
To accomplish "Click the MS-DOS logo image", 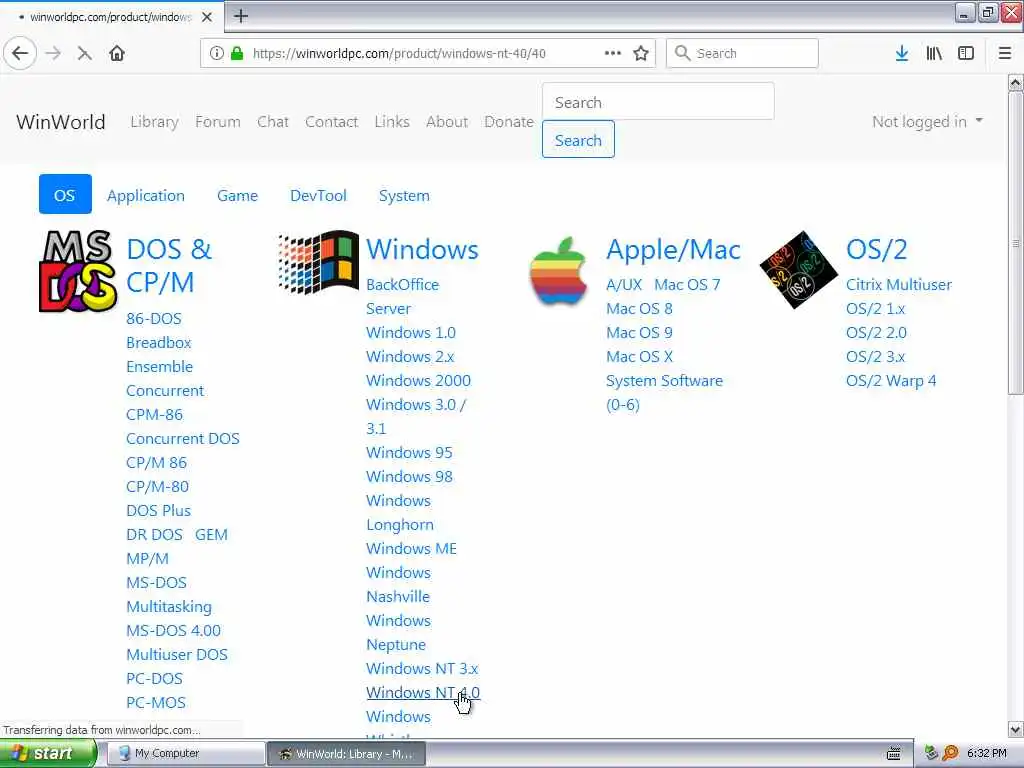I will click(78, 270).
